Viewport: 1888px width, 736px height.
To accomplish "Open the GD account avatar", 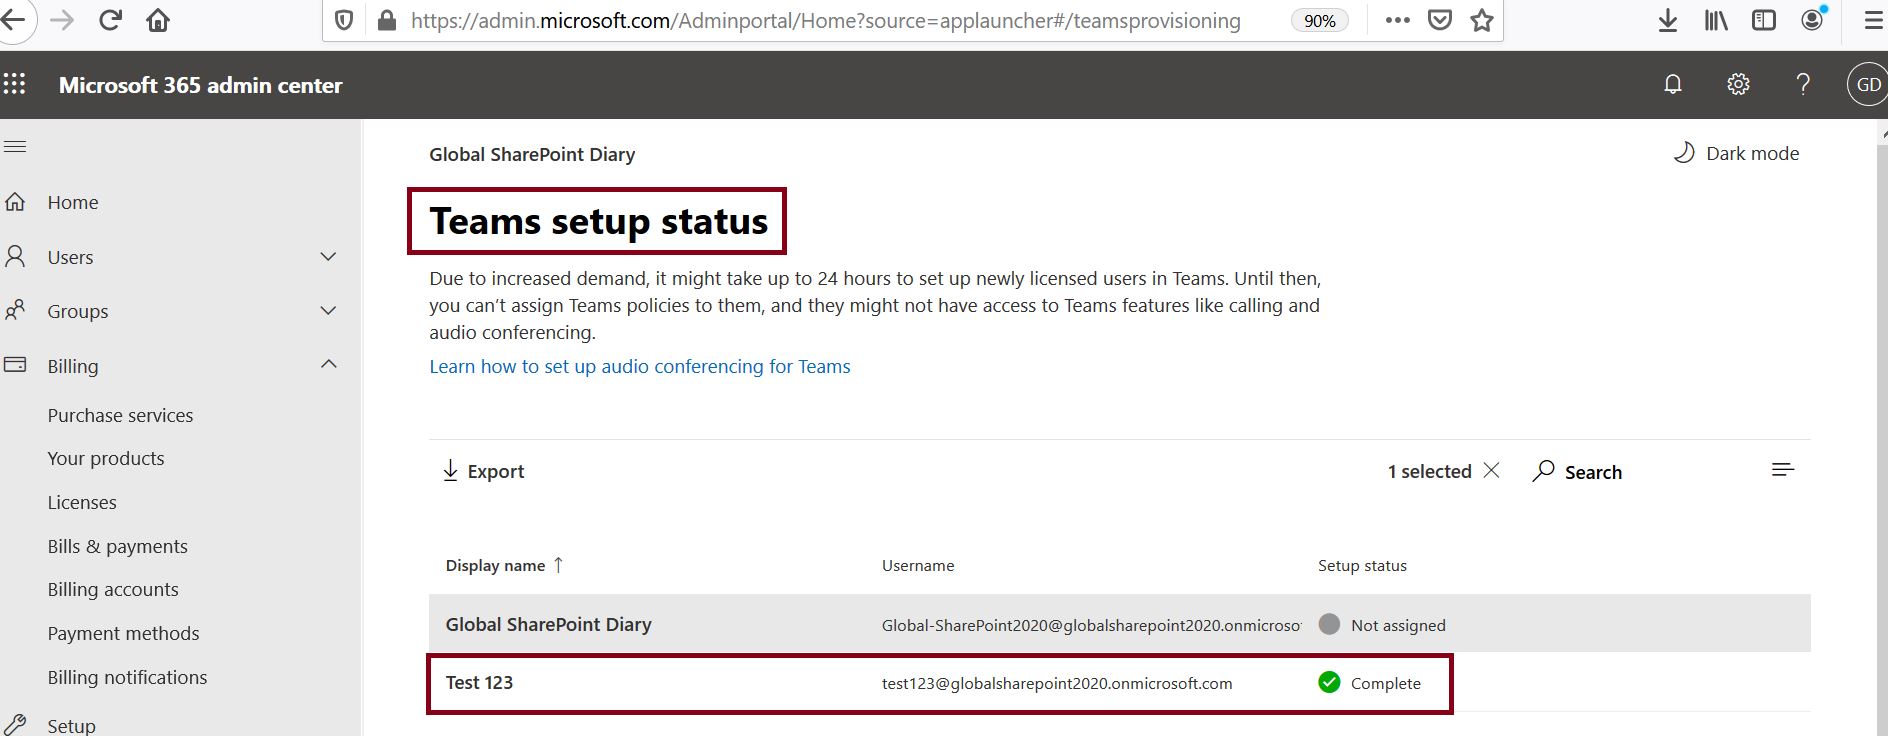I will click(1867, 85).
